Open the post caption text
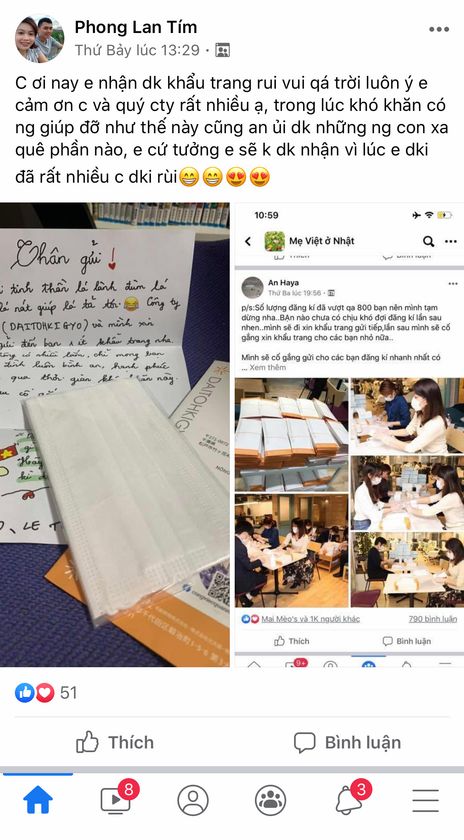 (x=230, y=130)
